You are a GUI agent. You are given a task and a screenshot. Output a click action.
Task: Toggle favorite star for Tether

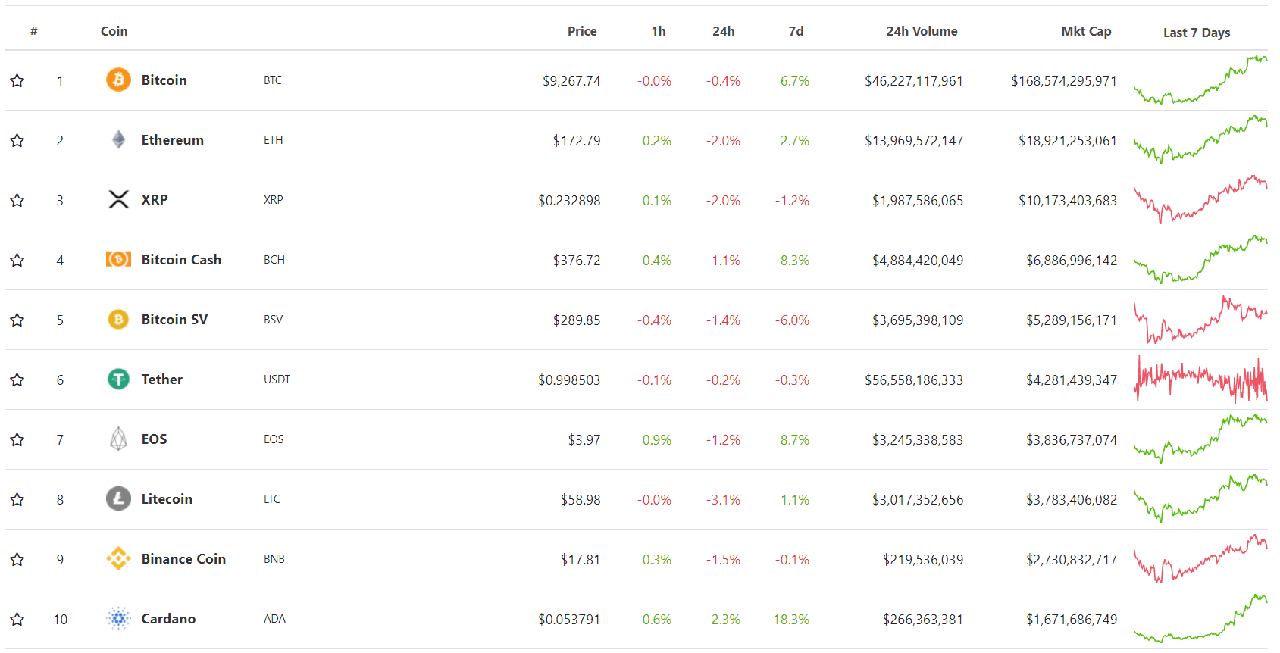pos(17,380)
